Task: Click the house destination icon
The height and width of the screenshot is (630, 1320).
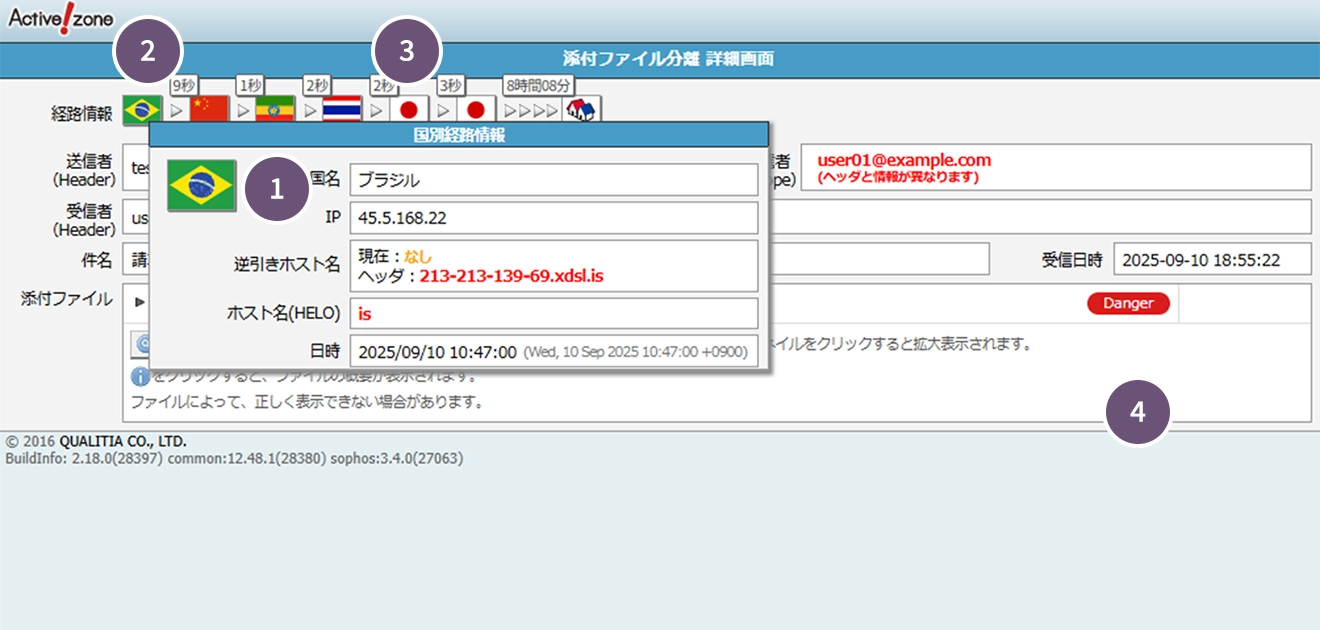Action: point(581,110)
